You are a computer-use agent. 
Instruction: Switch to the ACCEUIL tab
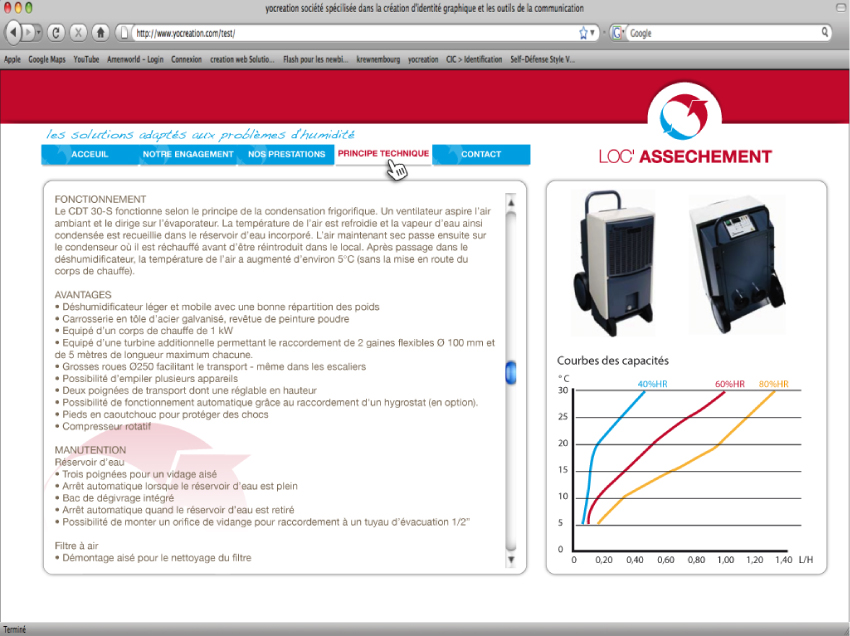(x=90, y=155)
